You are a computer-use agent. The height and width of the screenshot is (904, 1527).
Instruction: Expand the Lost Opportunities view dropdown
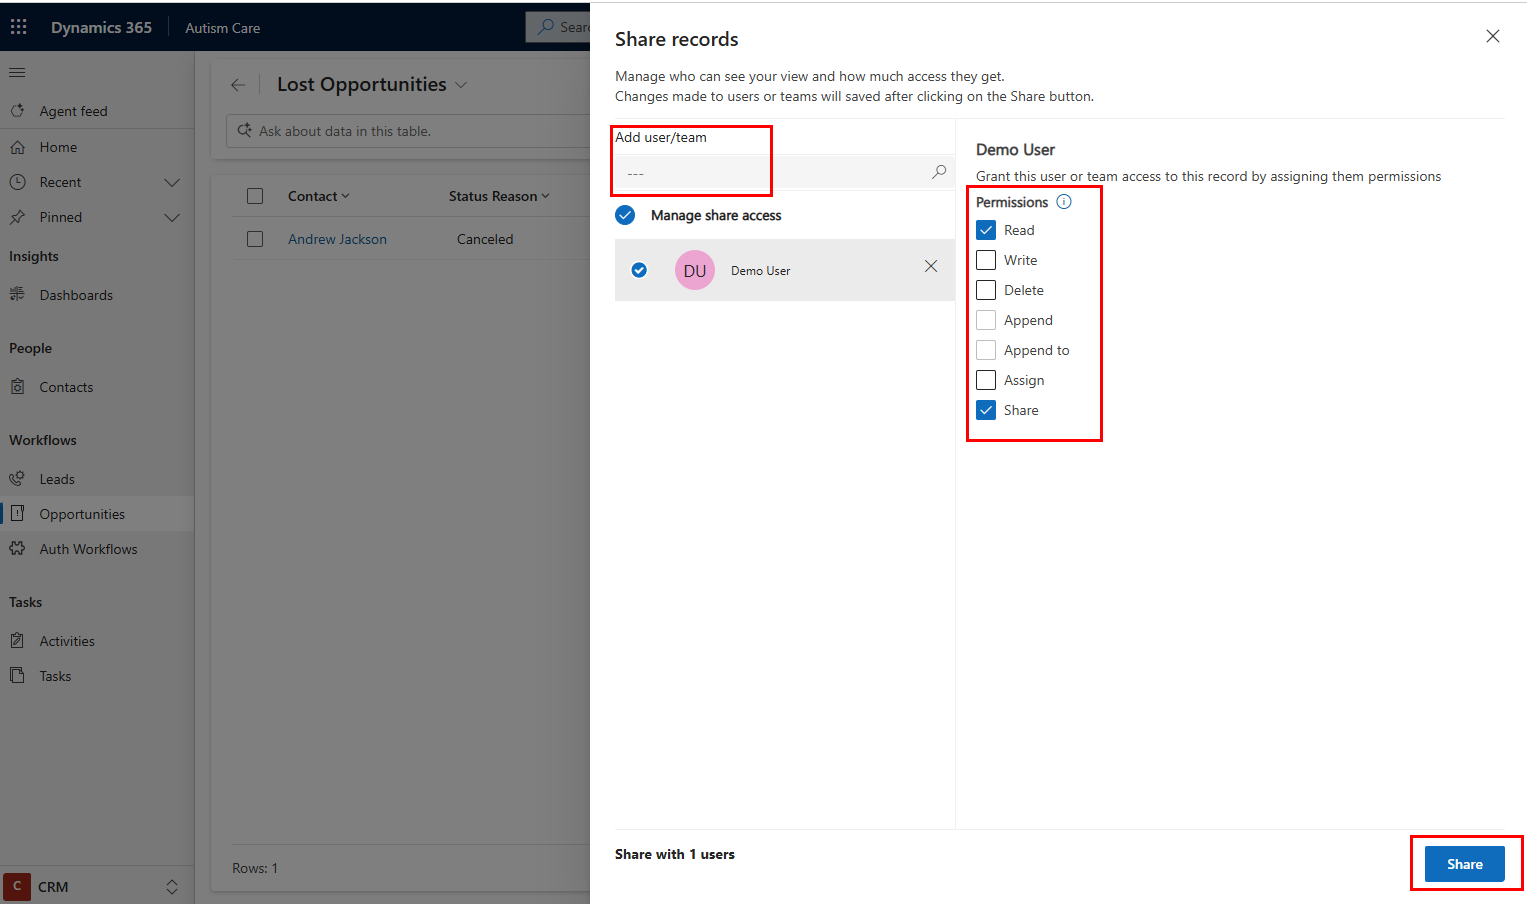pos(461,85)
